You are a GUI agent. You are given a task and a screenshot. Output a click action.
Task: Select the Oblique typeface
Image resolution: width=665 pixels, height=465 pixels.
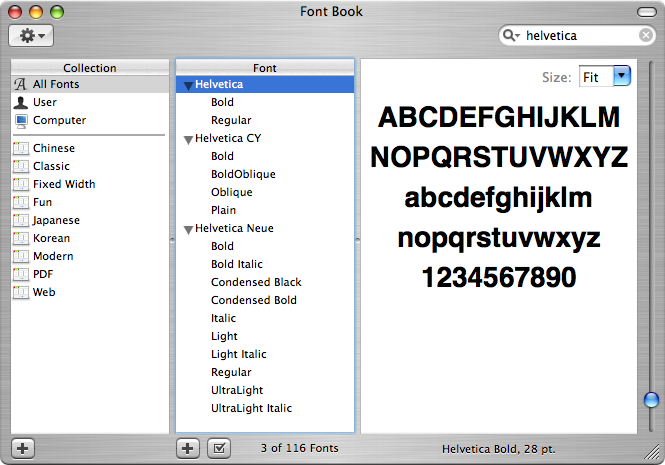click(x=232, y=192)
